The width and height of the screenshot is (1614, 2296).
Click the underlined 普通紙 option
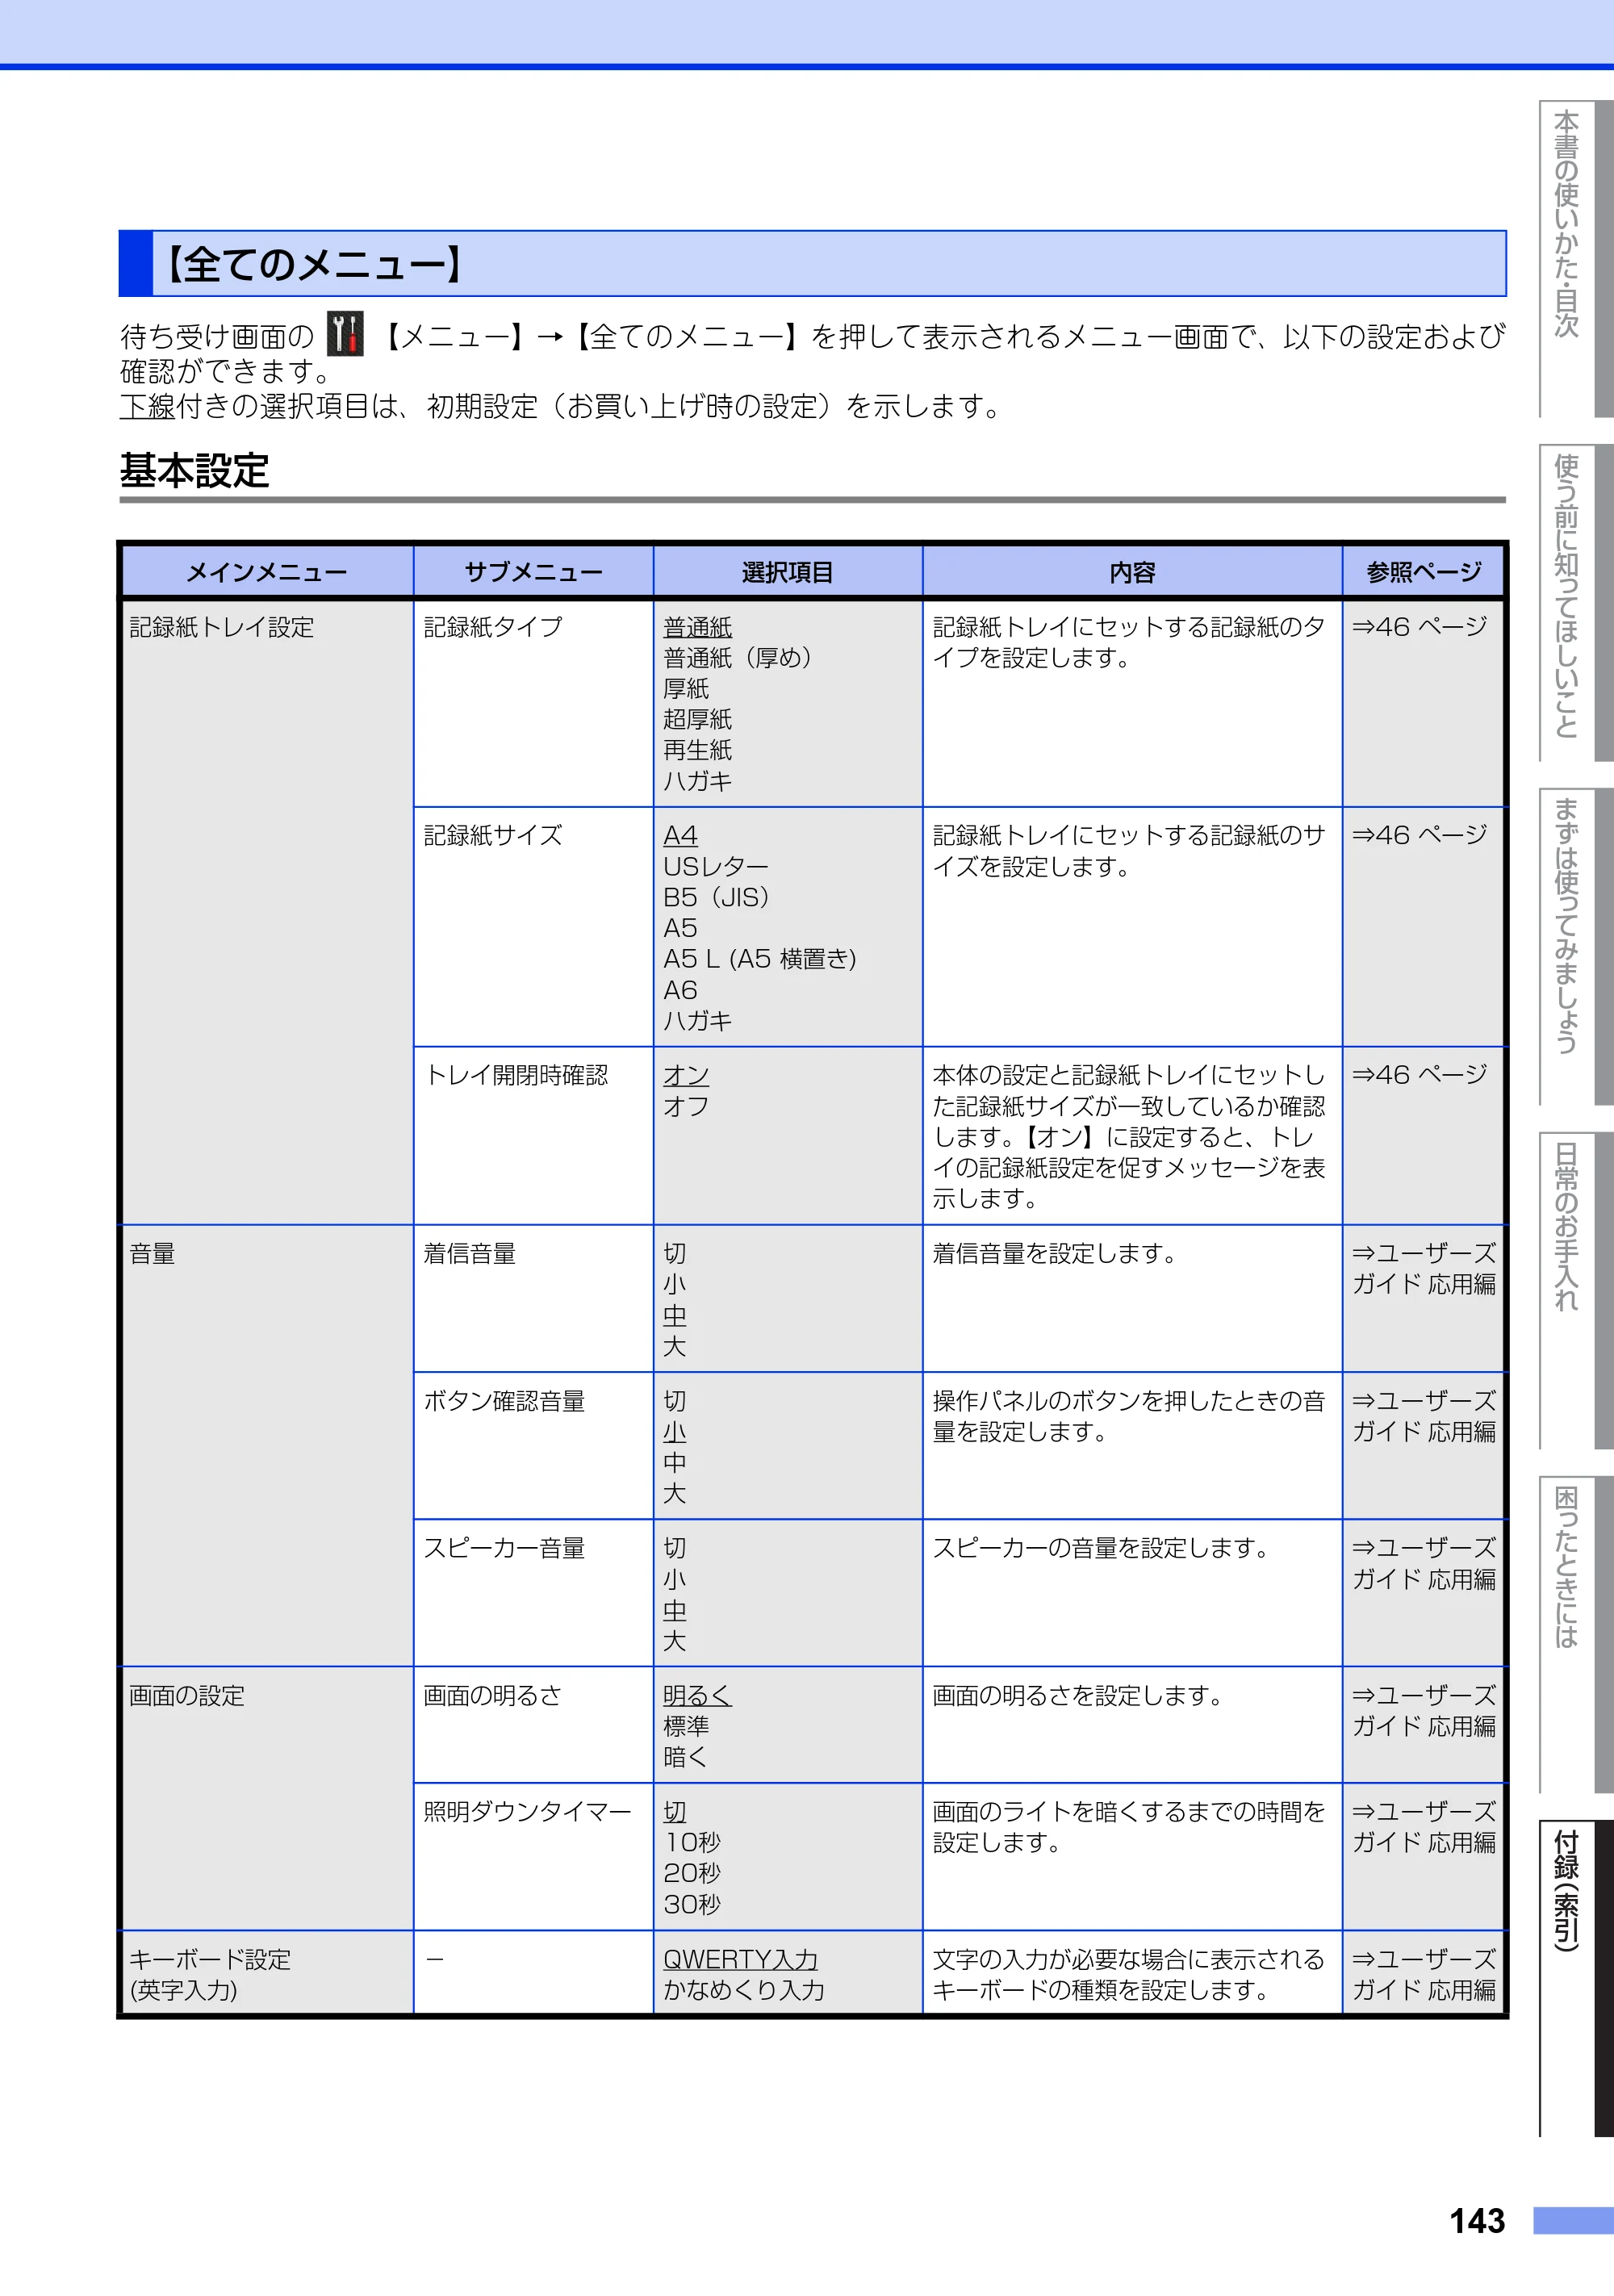[698, 627]
